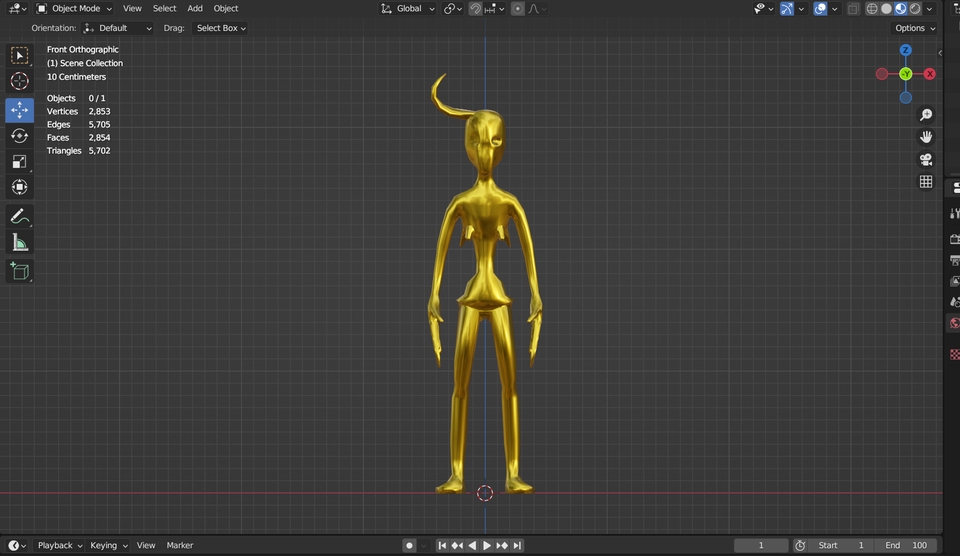Open the Add menu
This screenshot has width=960, height=556.
[x=195, y=9]
